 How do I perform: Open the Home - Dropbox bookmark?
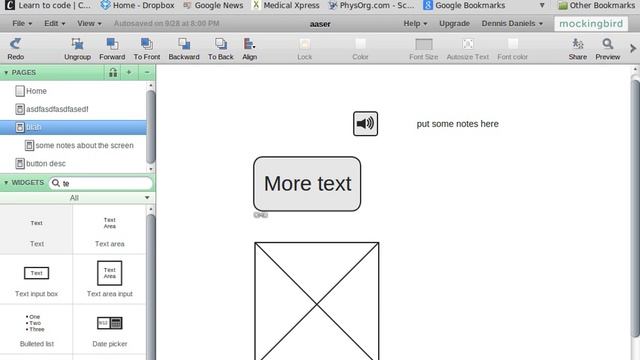point(138,5)
